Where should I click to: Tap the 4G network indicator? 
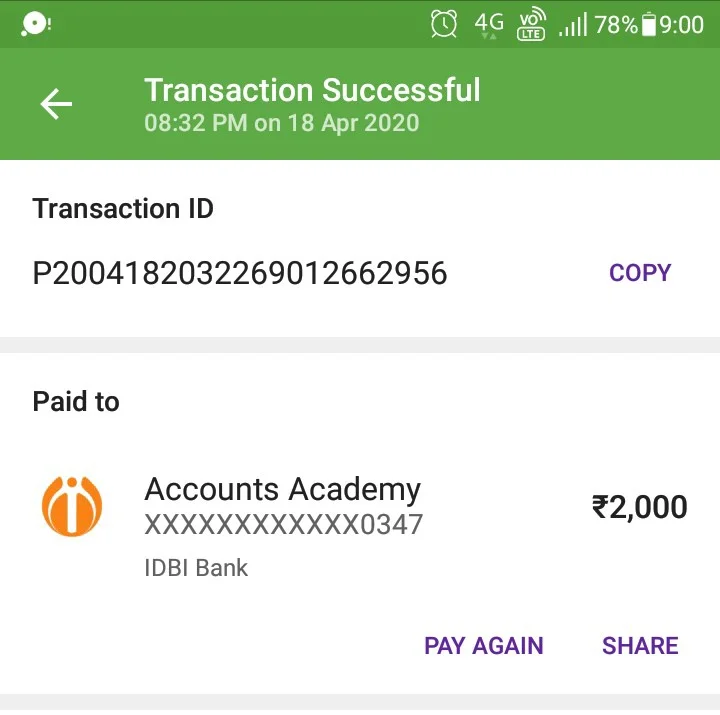coord(489,24)
